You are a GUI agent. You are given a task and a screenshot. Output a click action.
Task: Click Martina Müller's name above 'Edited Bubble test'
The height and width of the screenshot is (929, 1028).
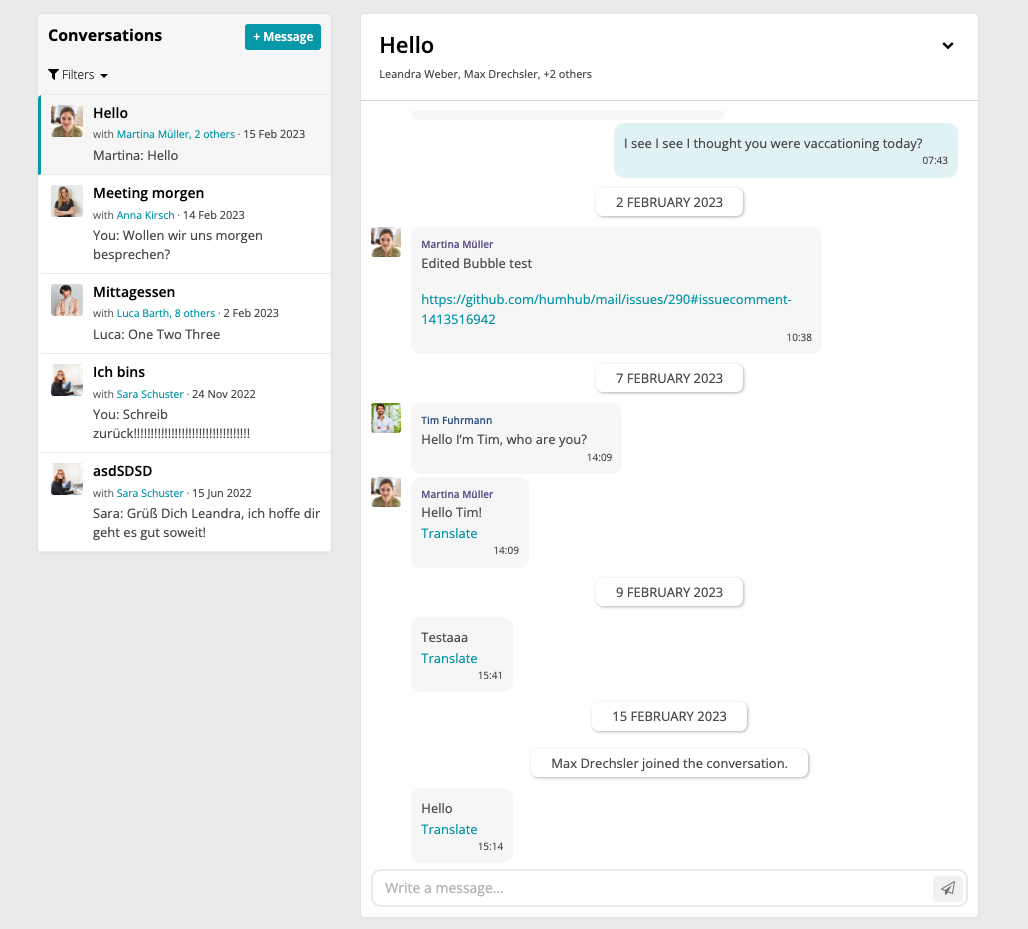(457, 245)
